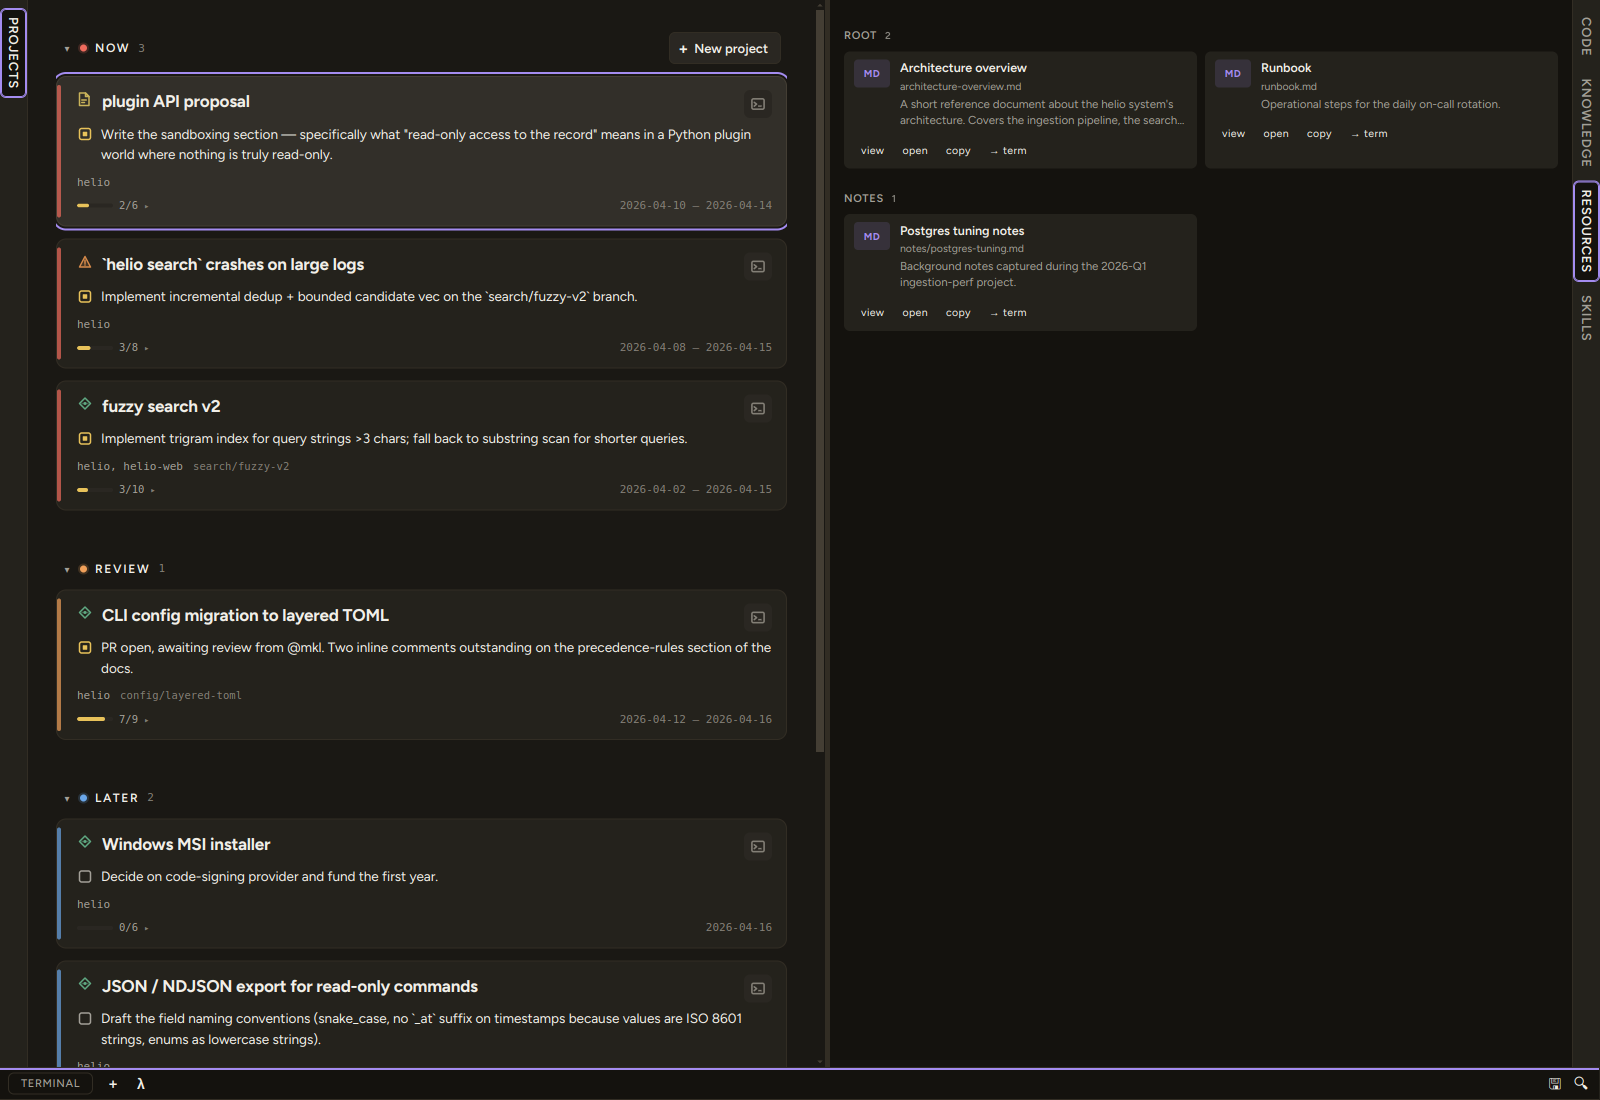Click progress bar on plugin API proposal
The height and width of the screenshot is (1100, 1600).
coord(95,206)
